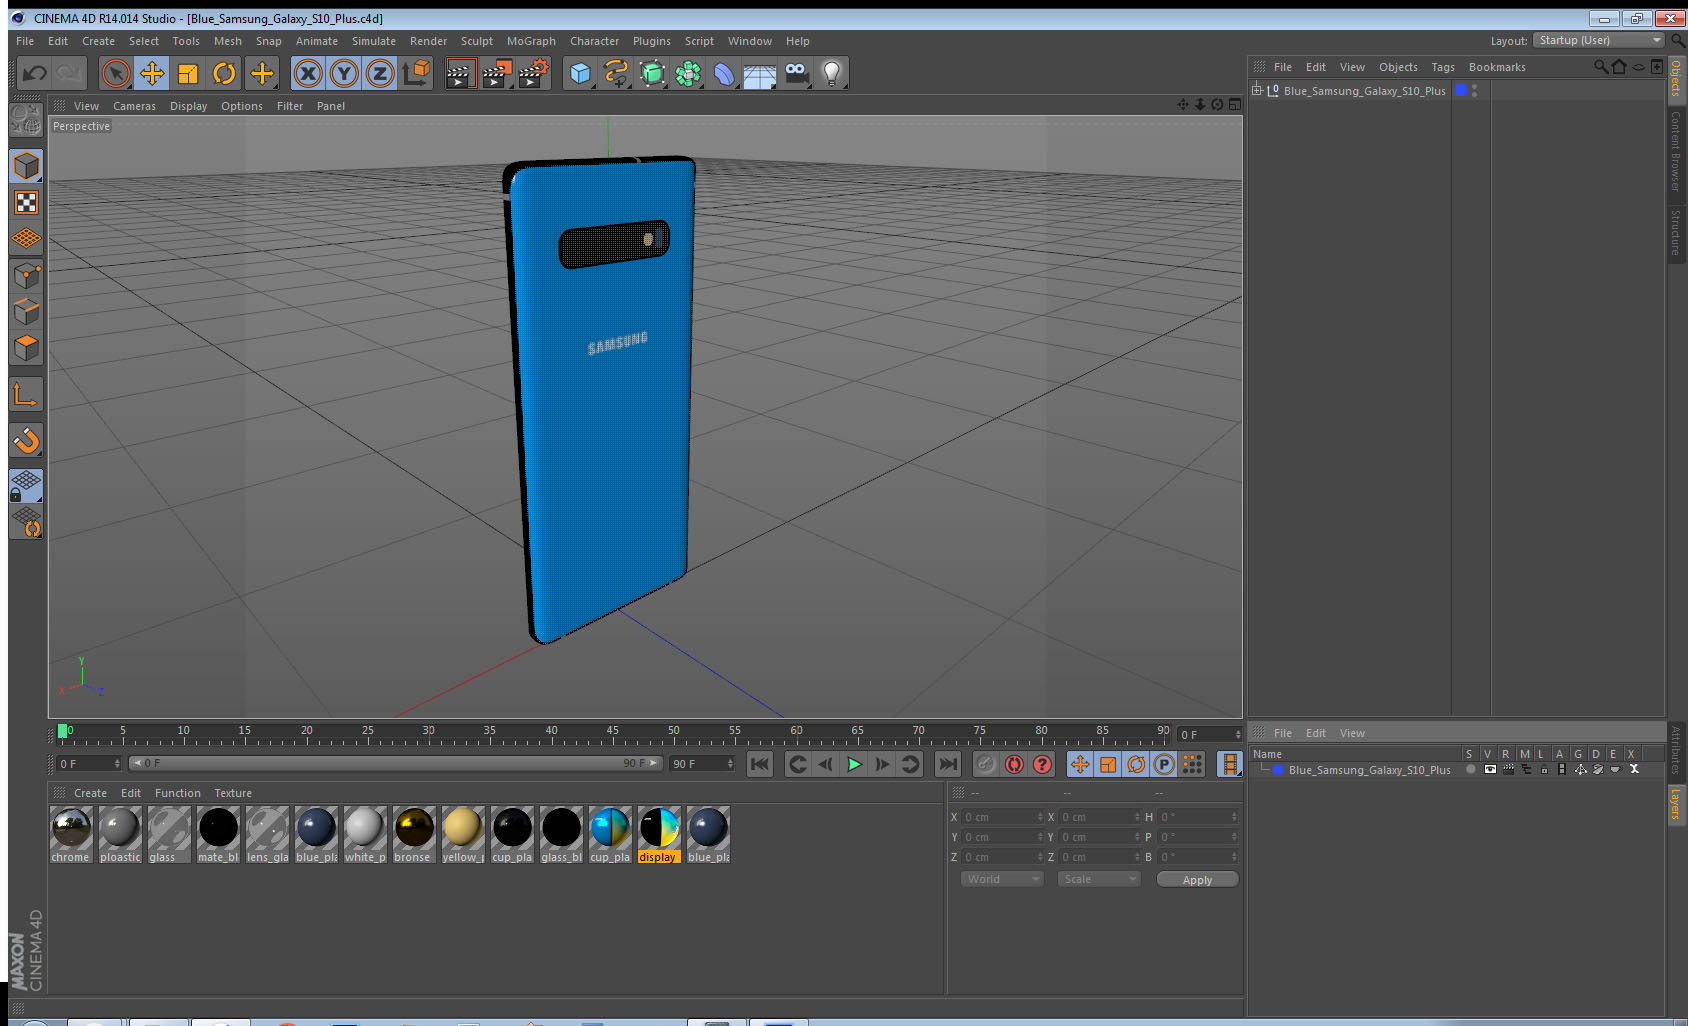Screen dimensions: 1688x1026
Task: Open Edit Render Settings icon
Action: tap(534, 73)
